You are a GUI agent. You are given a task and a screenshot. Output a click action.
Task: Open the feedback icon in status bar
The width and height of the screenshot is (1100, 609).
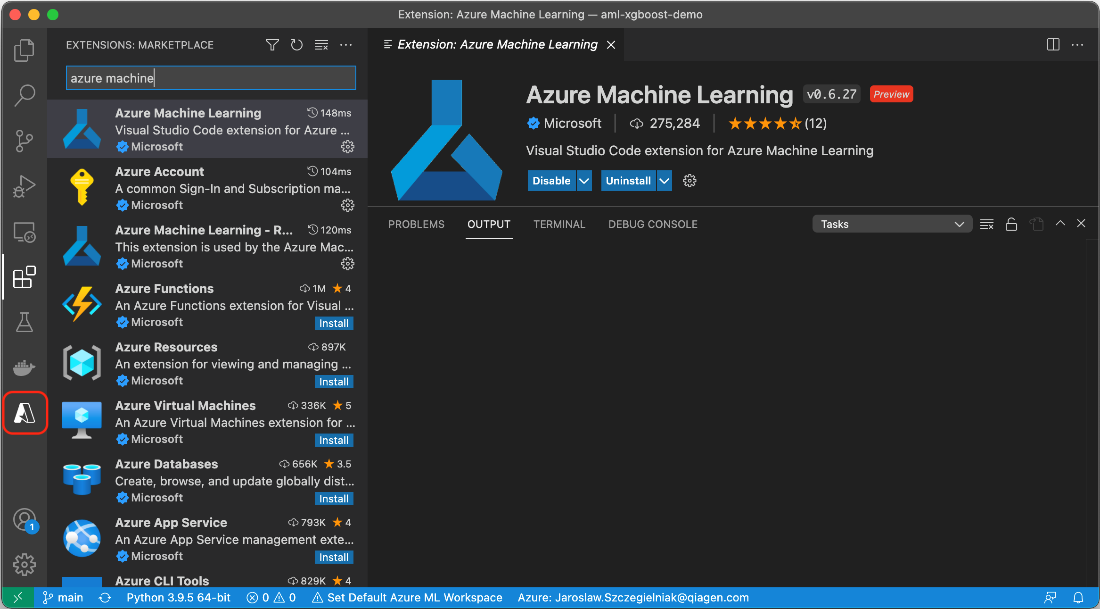click(x=1050, y=598)
